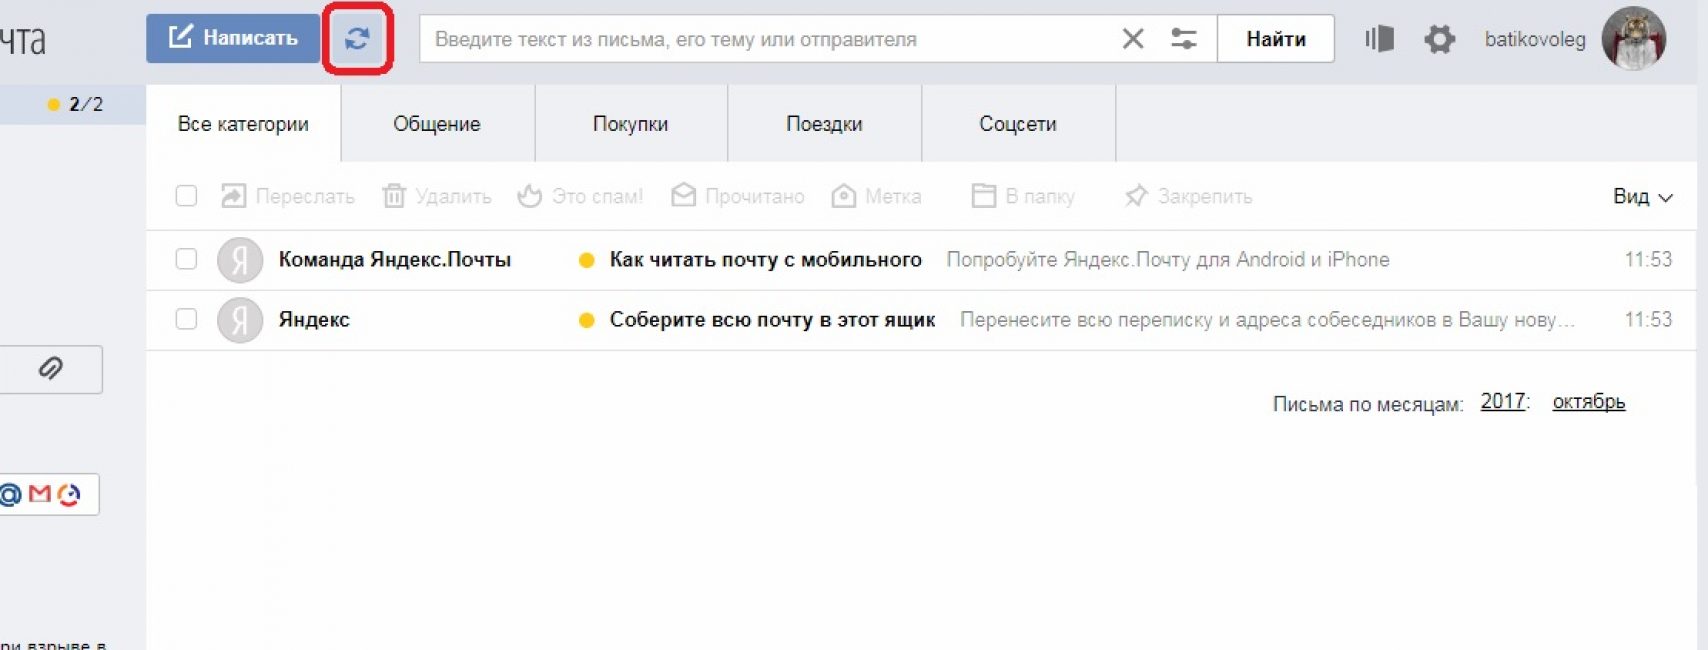Click the preview text Перенесите всю переписку

click(1267, 320)
